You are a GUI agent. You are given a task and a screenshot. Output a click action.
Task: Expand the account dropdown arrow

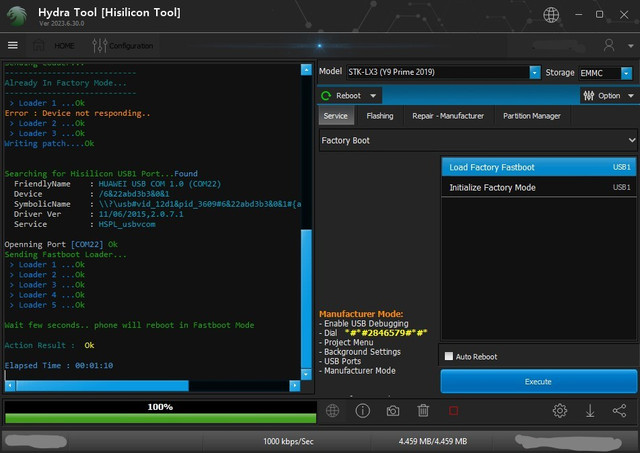pos(631,46)
